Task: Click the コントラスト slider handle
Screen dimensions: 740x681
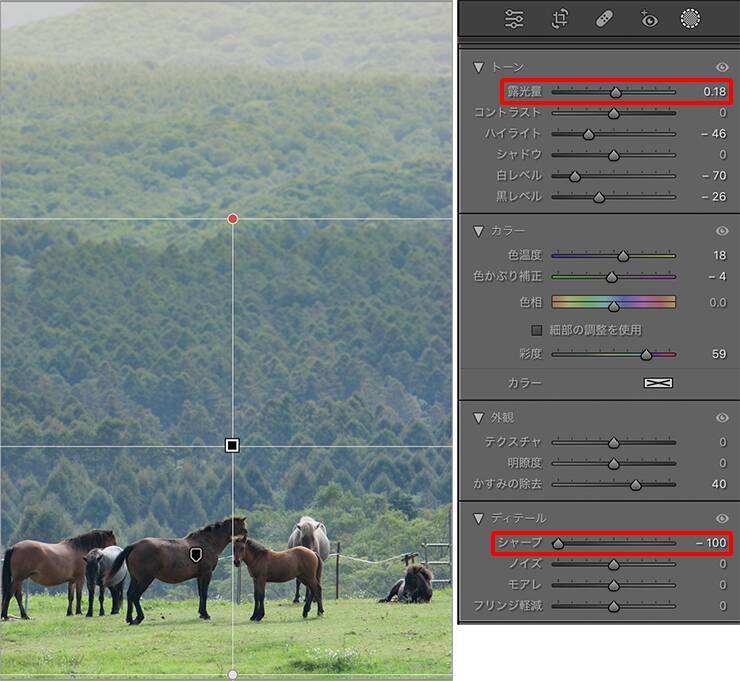Action: tap(614, 113)
